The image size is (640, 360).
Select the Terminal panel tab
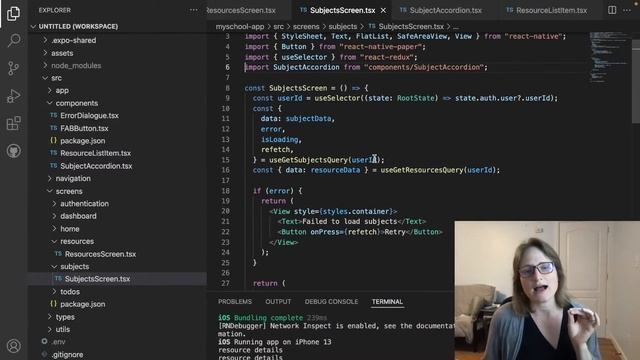point(387,302)
